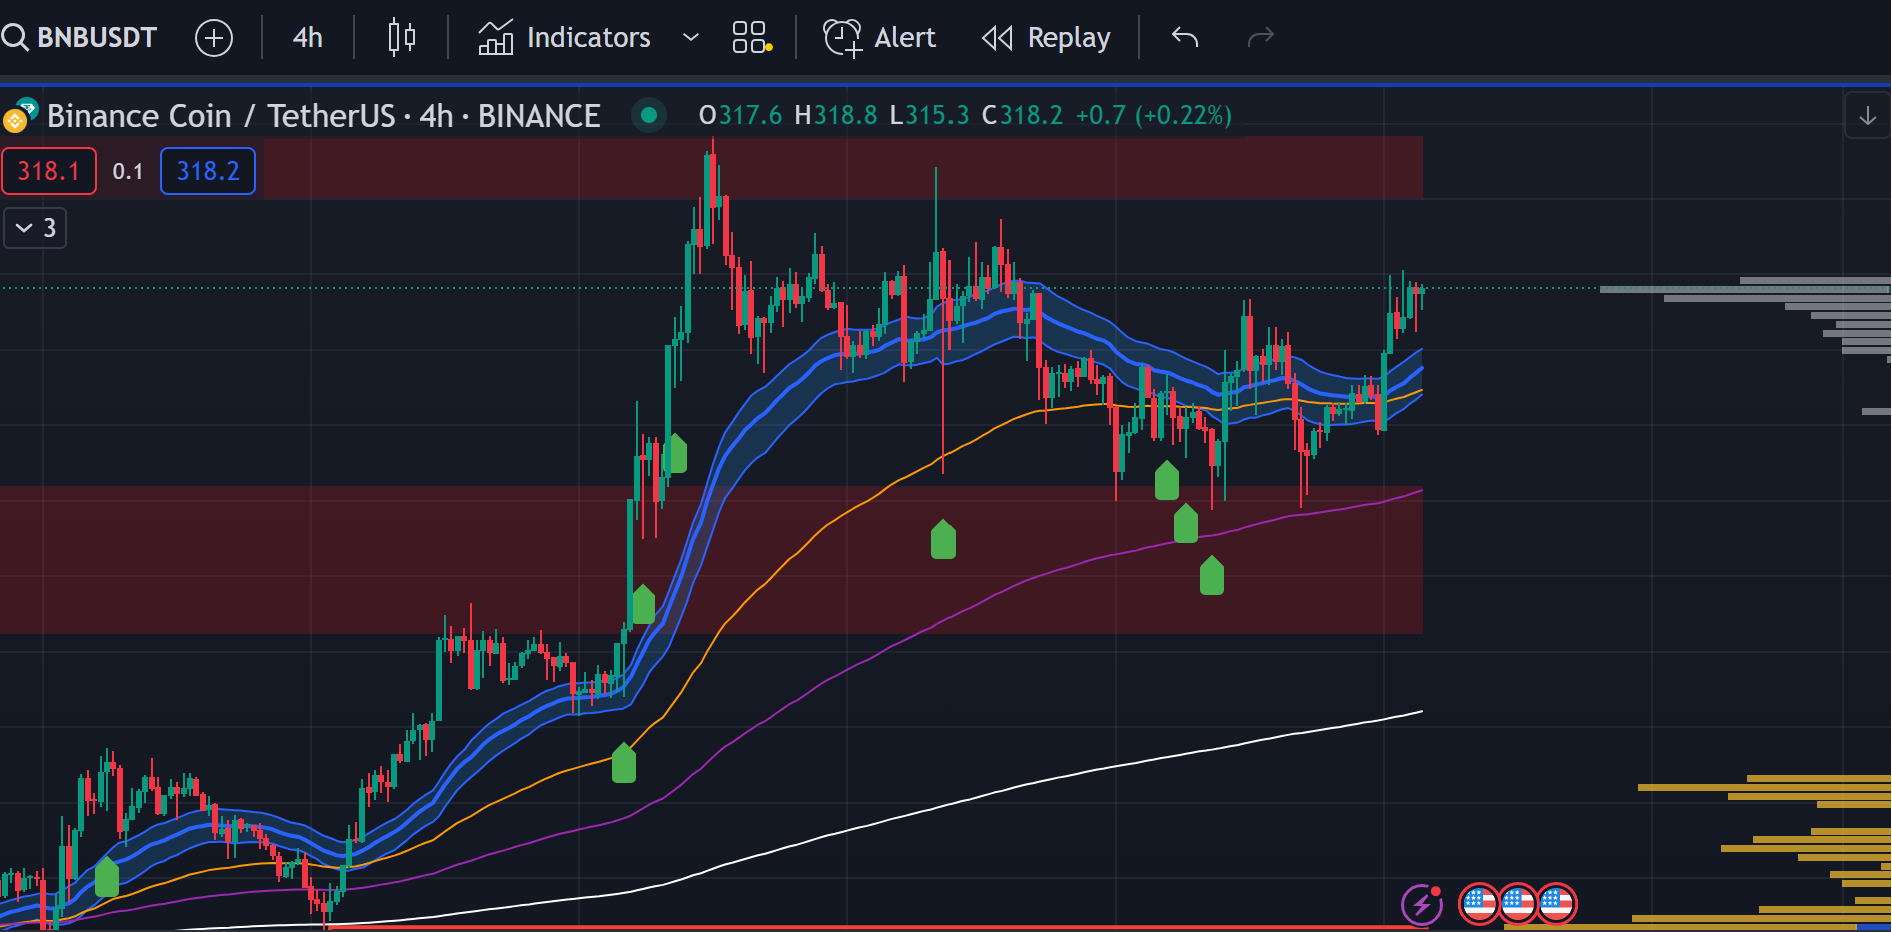Open the purple lightning bolt event marker

pos(1422,905)
